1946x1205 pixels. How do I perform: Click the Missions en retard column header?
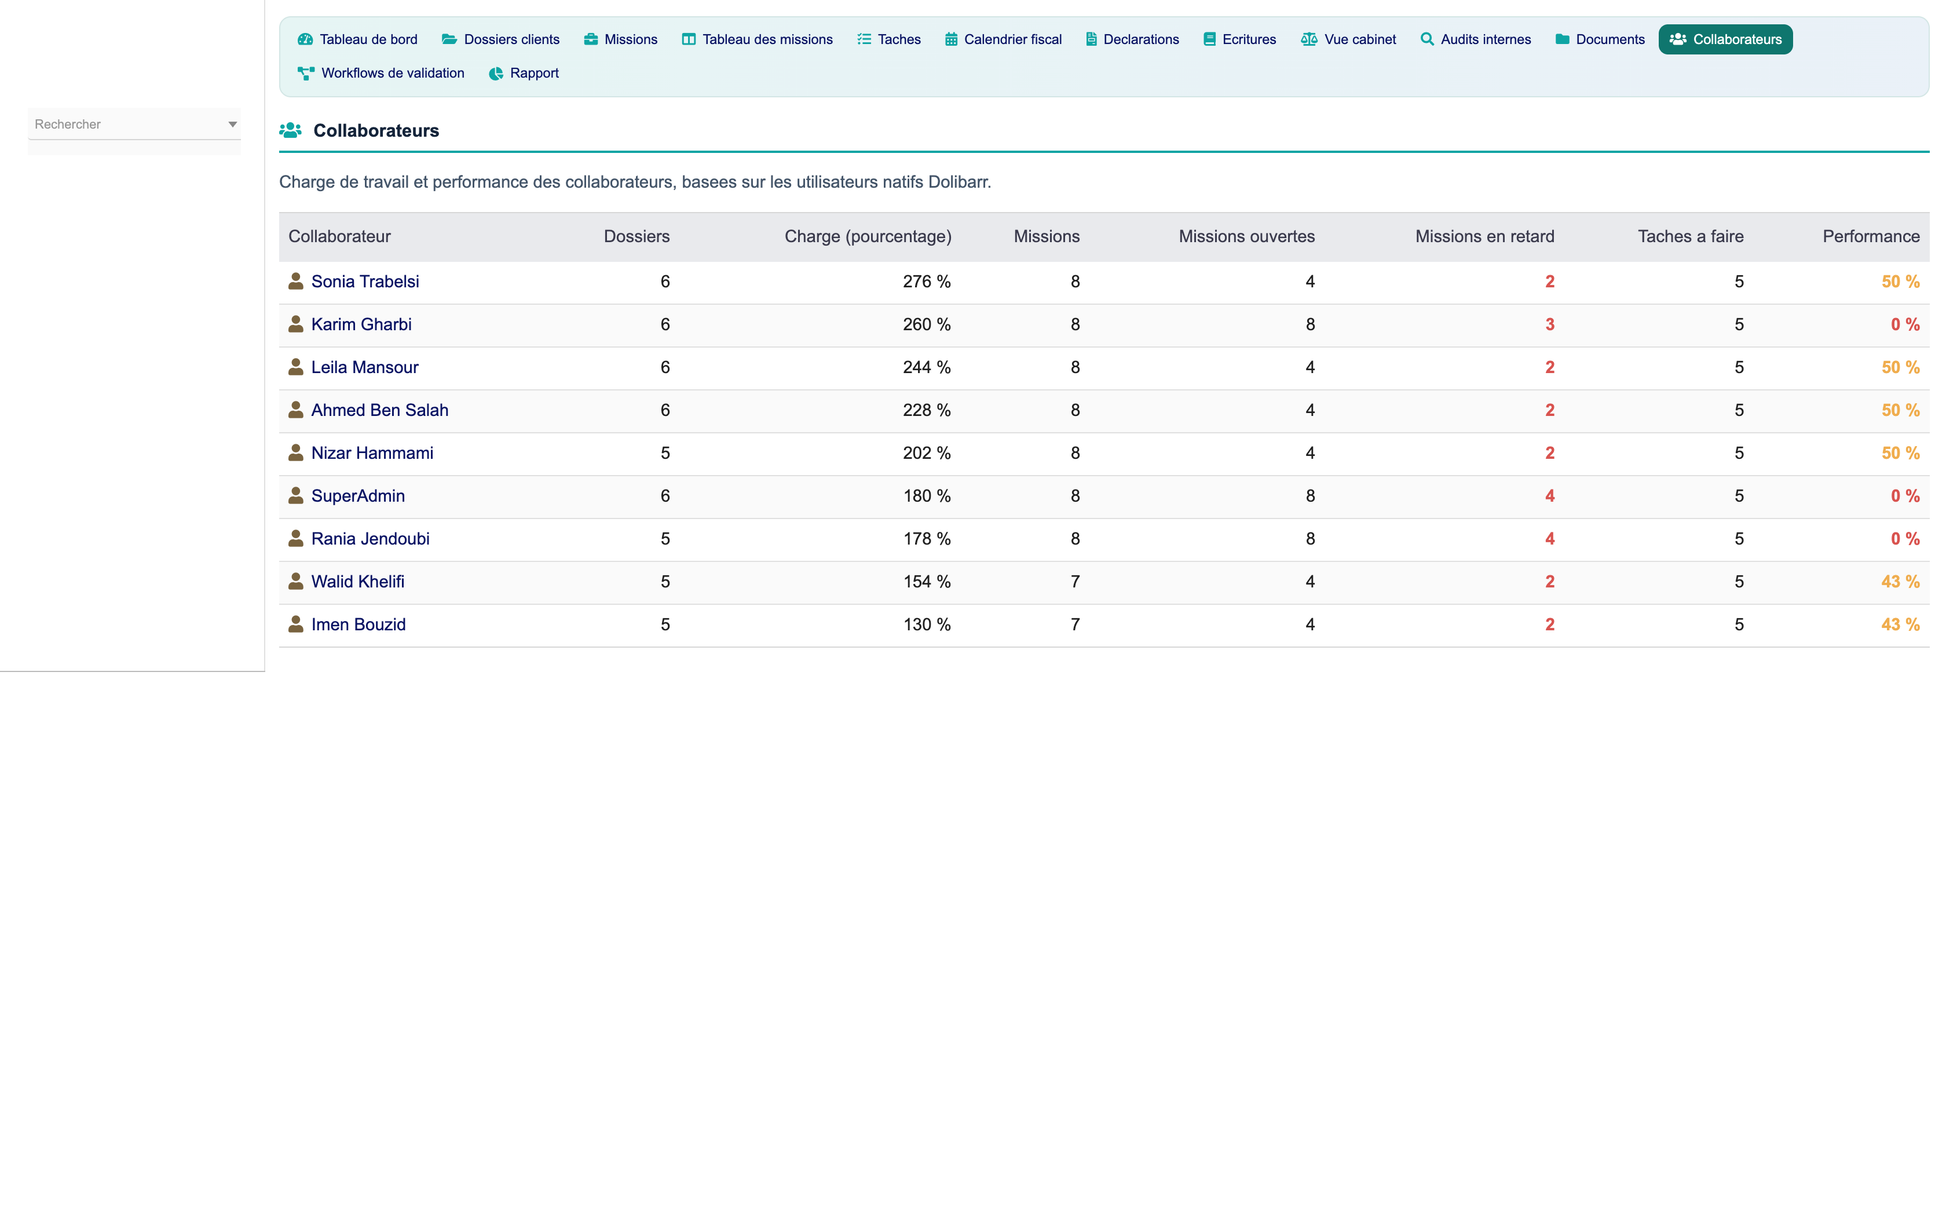pos(1485,237)
